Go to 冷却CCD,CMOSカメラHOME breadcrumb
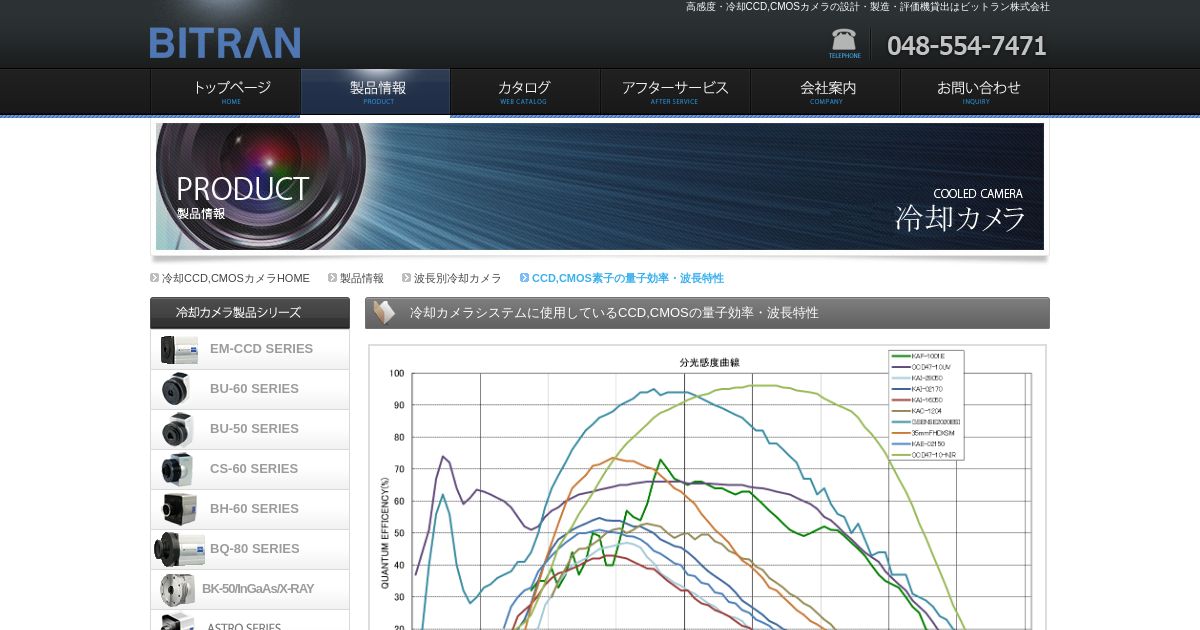This screenshot has width=1200, height=630. (x=236, y=278)
